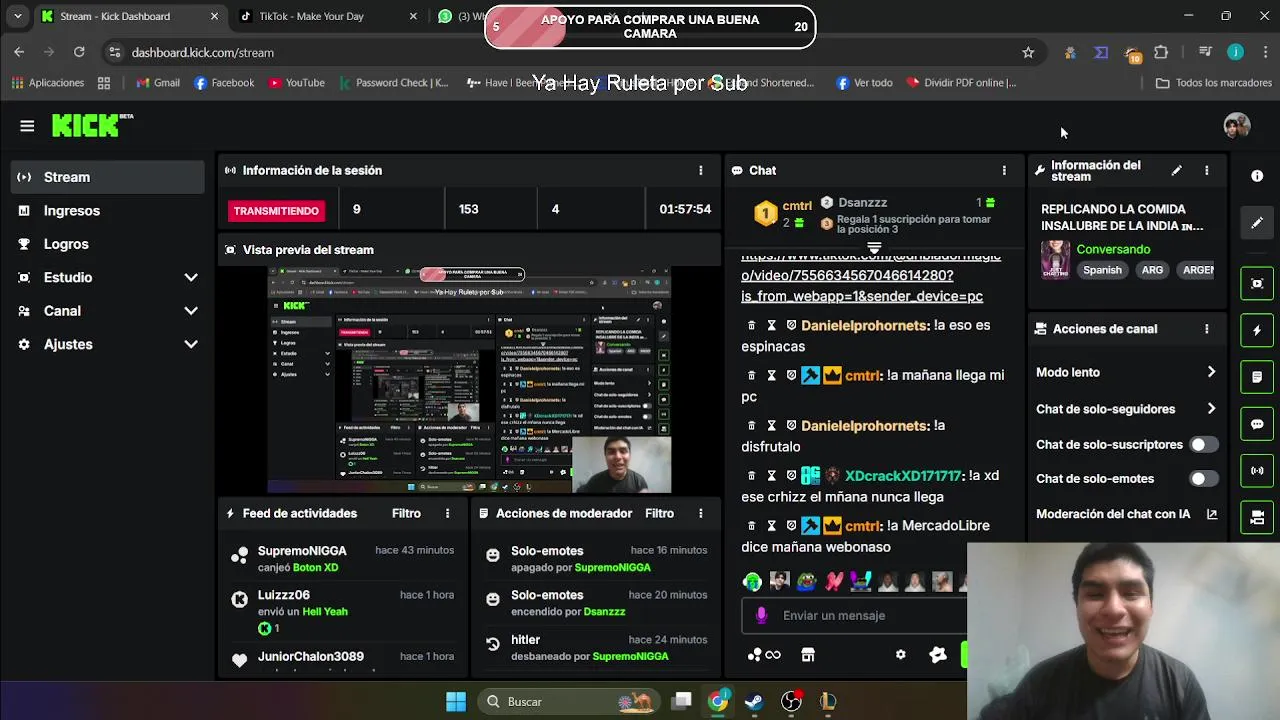This screenshot has width=1280, height=720.
Task: Select Ingresos in the sidebar
Action: click(107, 211)
